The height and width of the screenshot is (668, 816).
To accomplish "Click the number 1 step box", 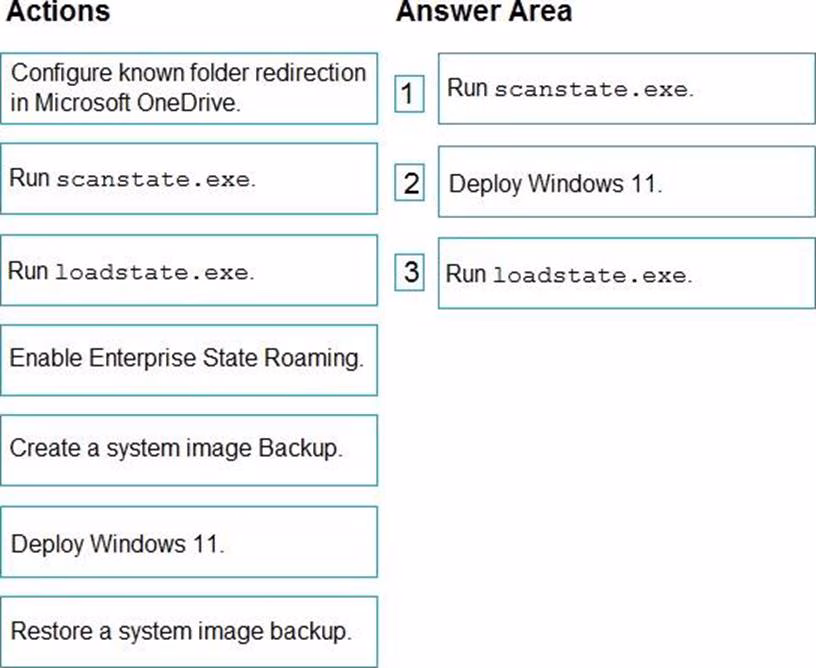I will [x=408, y=94].
